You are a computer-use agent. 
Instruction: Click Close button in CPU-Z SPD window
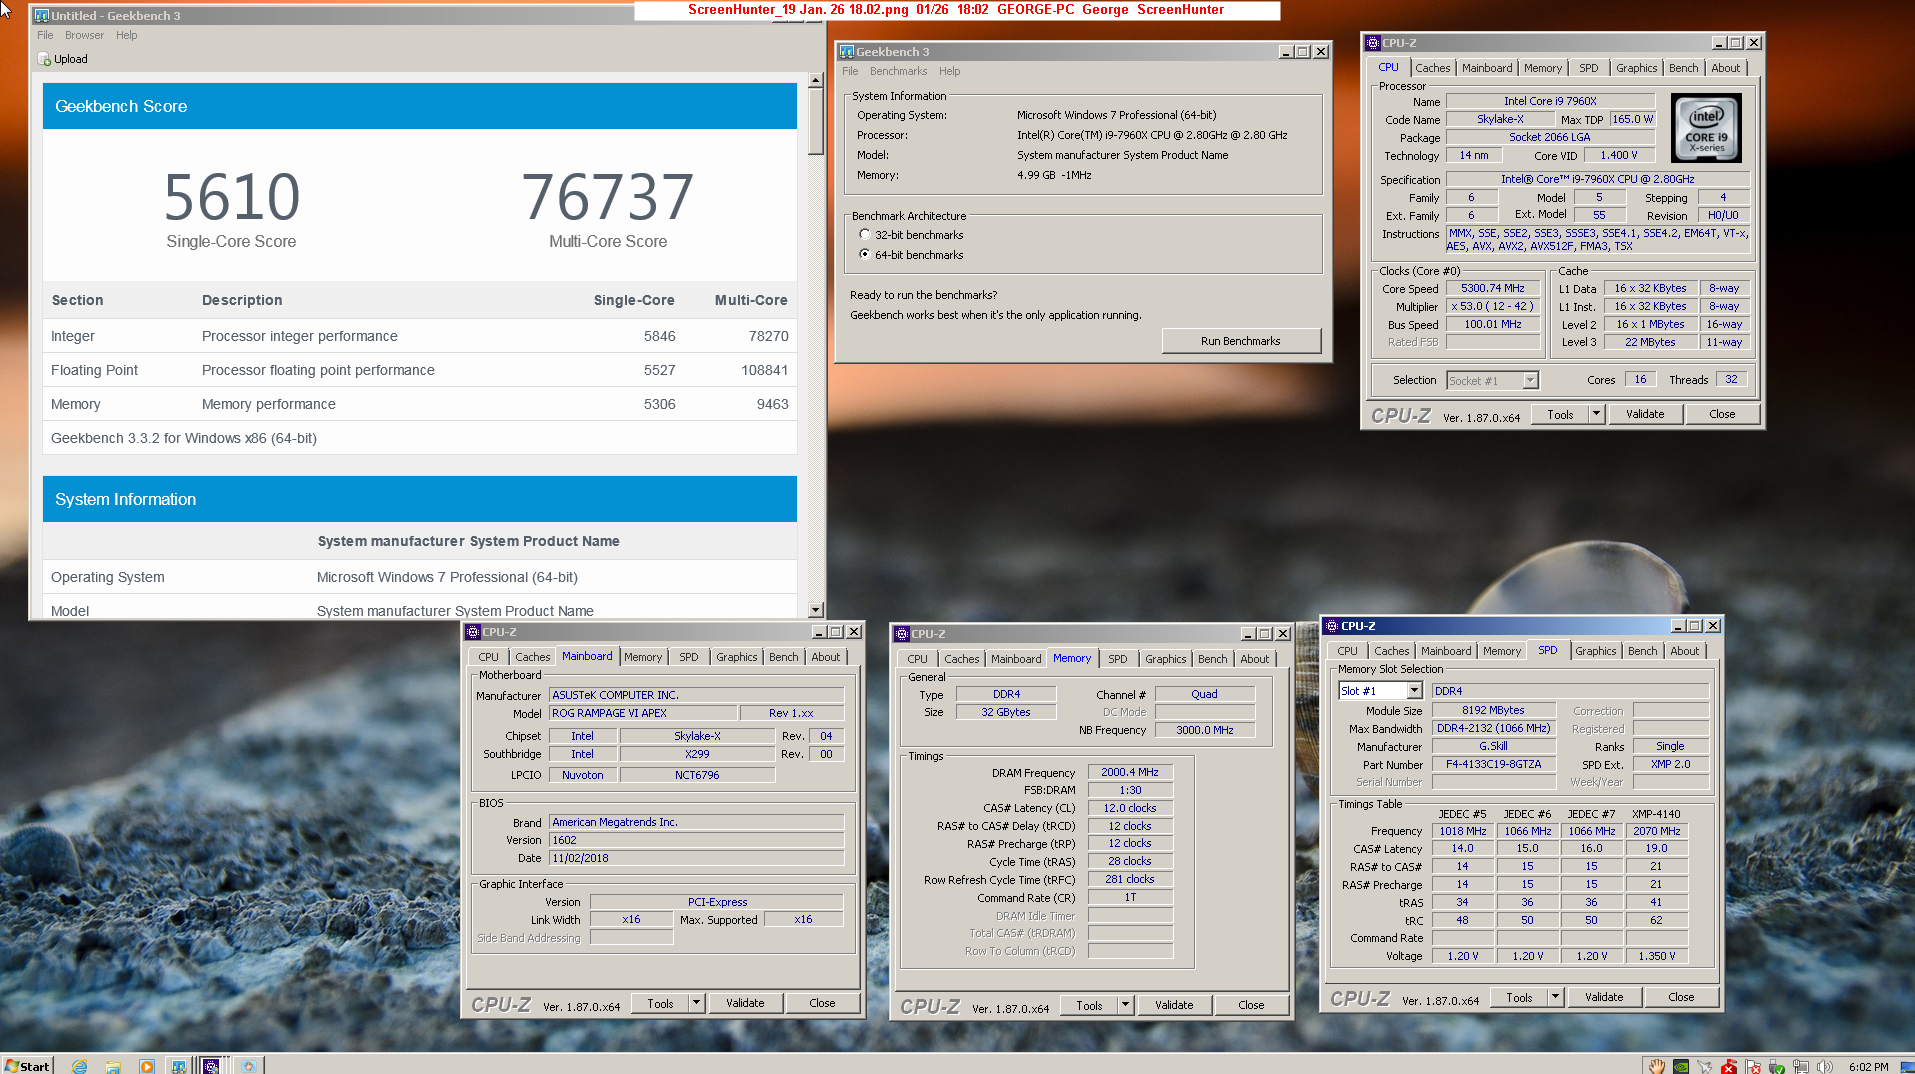coord(1681,997)
